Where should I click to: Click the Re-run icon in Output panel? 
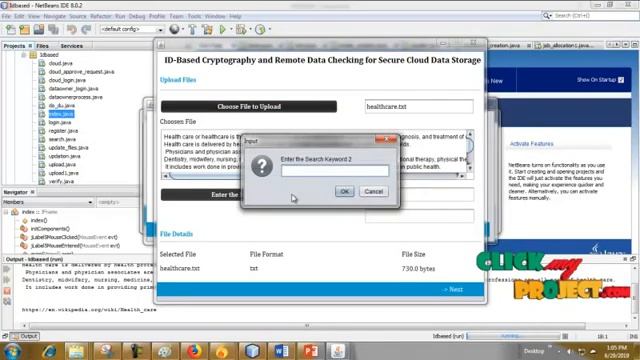7,269
